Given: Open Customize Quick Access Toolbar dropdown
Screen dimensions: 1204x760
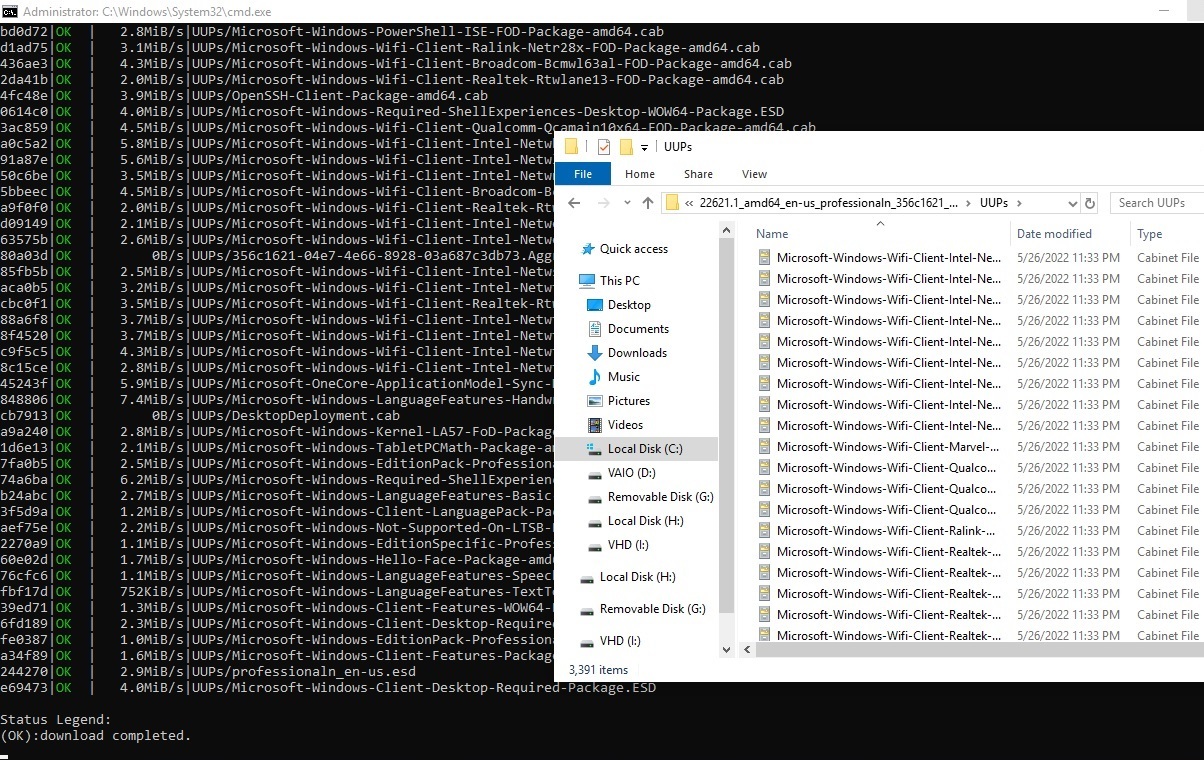Looking at the screenshot, I should pyautogui.click(x=644, y=148).
